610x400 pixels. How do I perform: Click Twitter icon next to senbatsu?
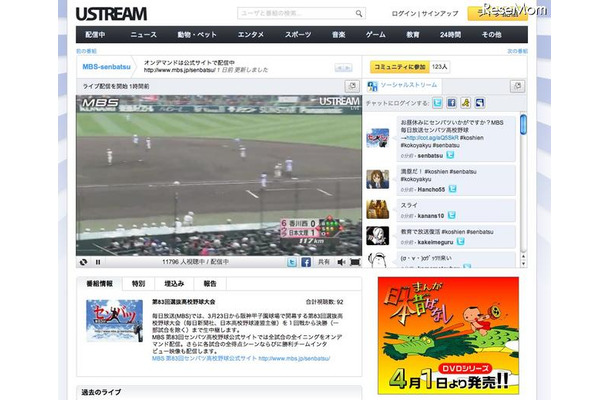coord(450,155)
